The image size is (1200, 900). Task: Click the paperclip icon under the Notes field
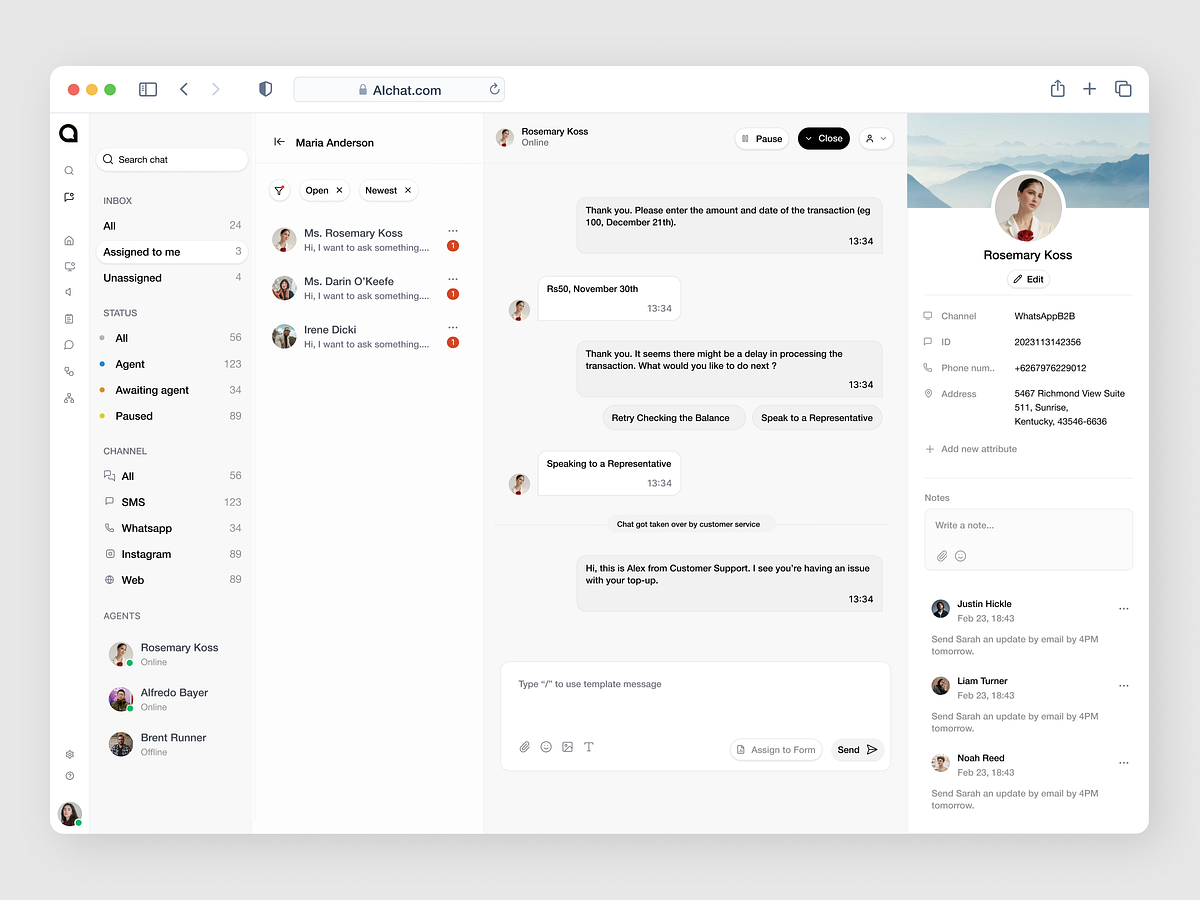[x=940, y=555]
